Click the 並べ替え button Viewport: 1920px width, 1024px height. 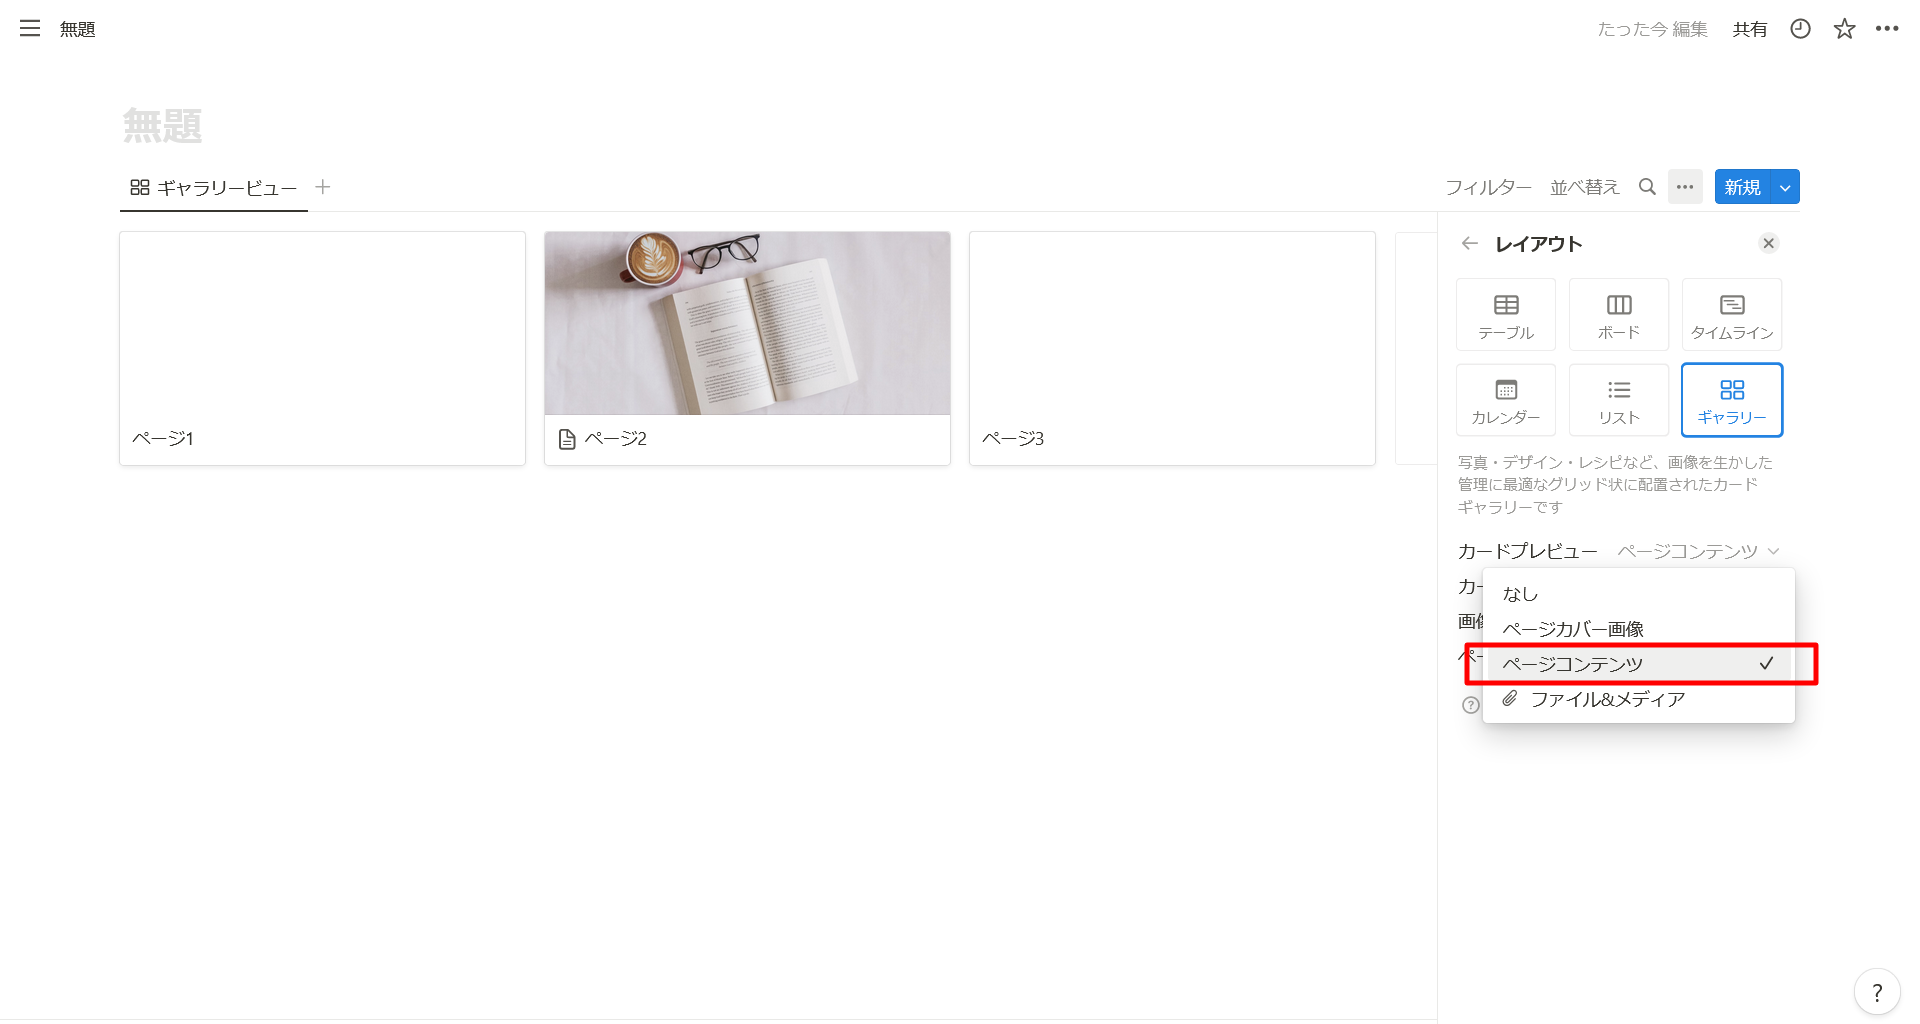[x=1584, y=187]
